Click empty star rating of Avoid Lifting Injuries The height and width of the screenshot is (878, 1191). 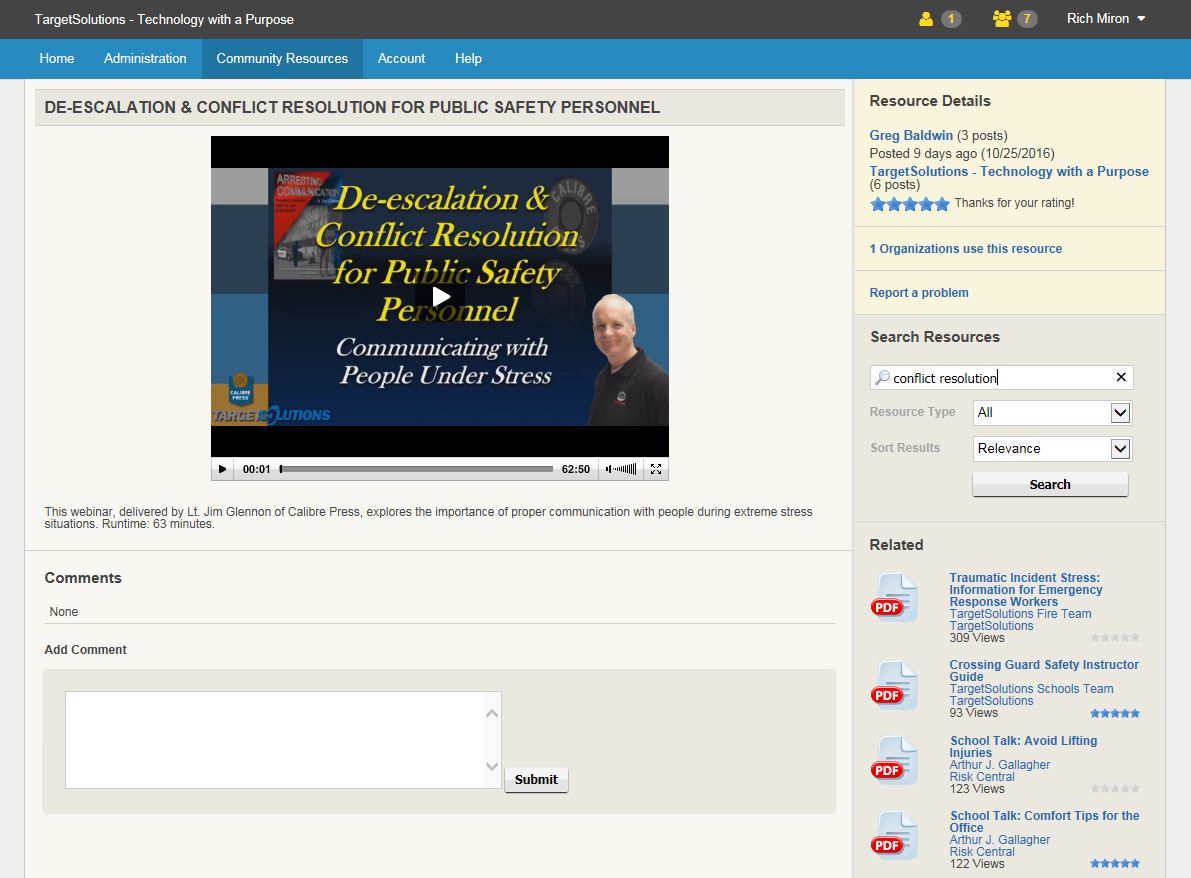(1114, 788)
